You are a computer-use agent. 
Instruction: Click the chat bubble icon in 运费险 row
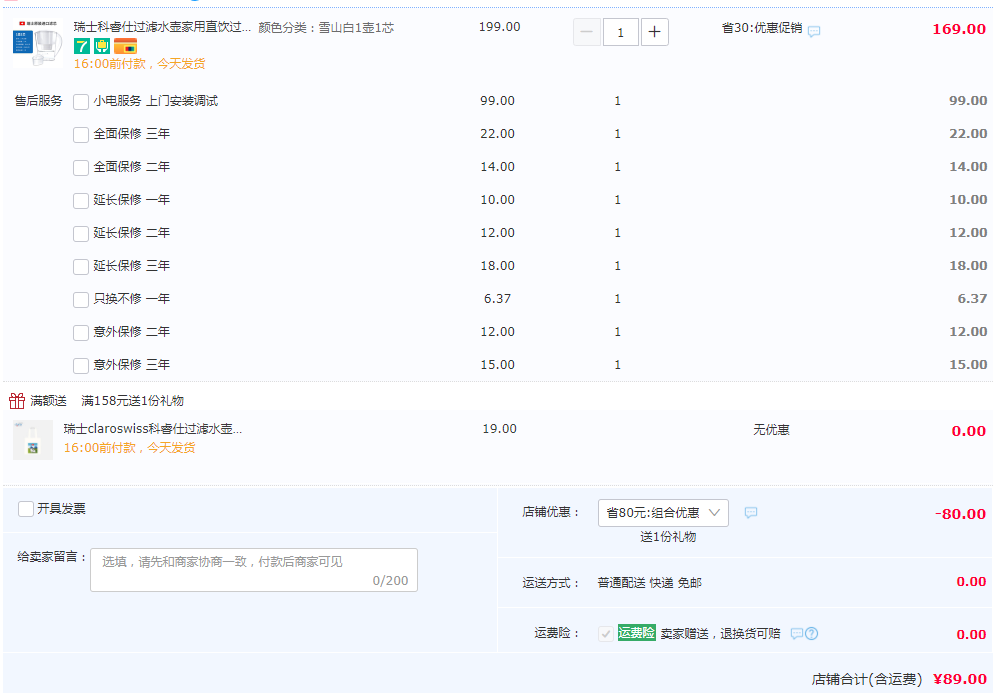[x=797, y=633]
